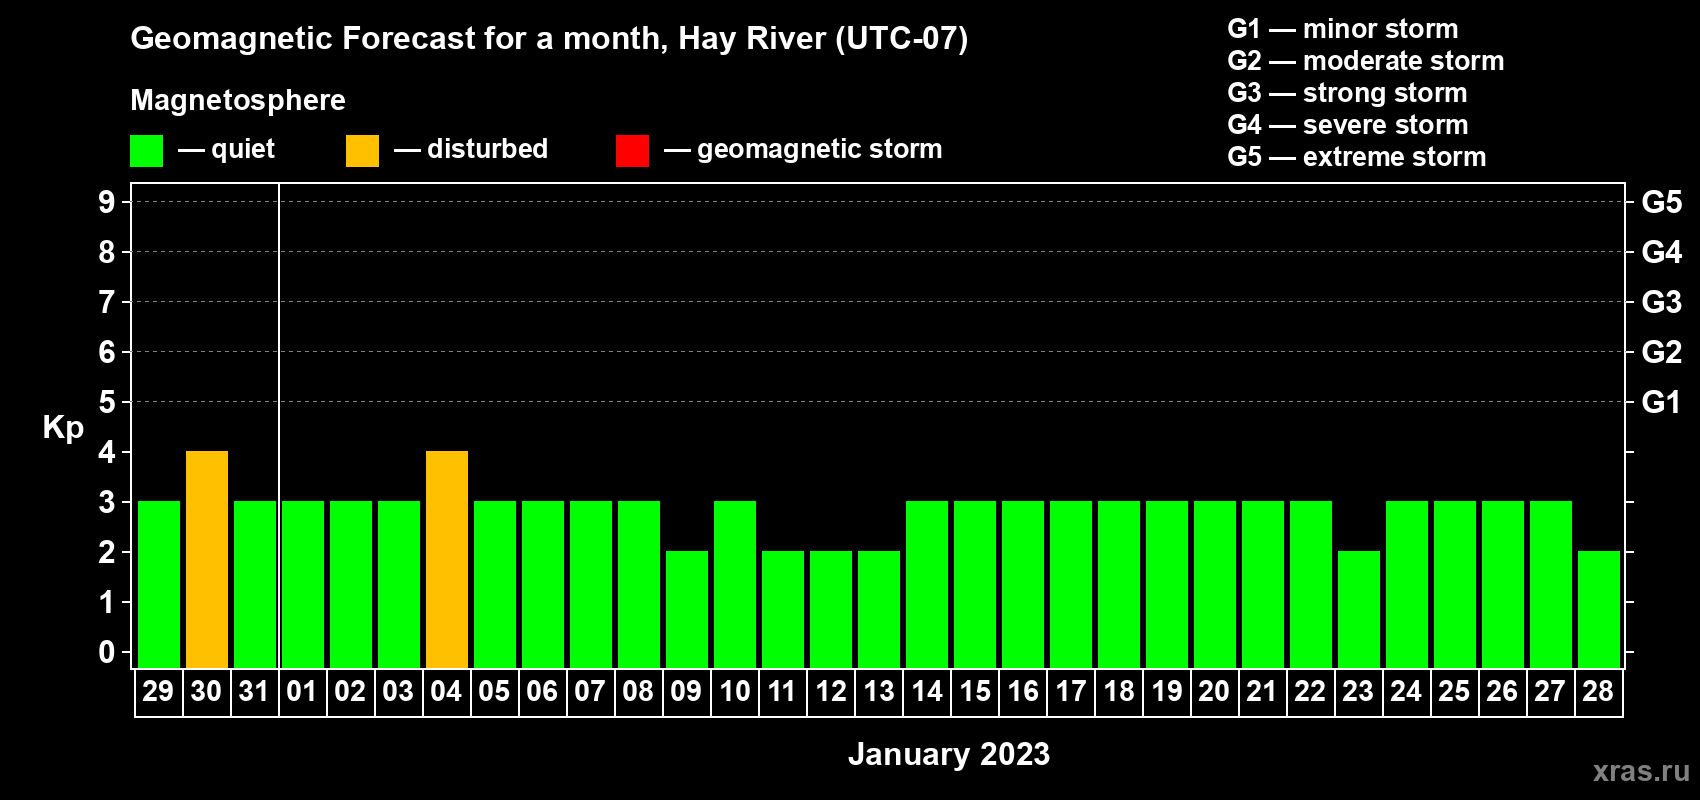Click the green quiet legend swatch
This screenshot has width=1700, height=800.
coord(146,151)
